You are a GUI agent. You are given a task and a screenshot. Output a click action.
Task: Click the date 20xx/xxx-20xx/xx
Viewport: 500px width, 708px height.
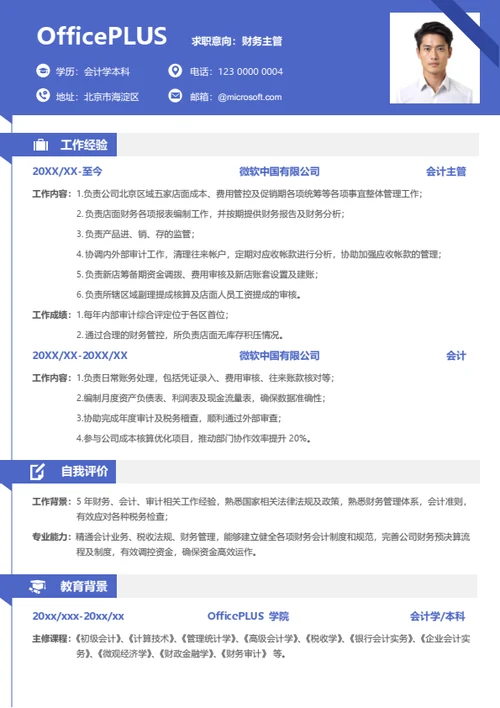click(x=78, y=616)
